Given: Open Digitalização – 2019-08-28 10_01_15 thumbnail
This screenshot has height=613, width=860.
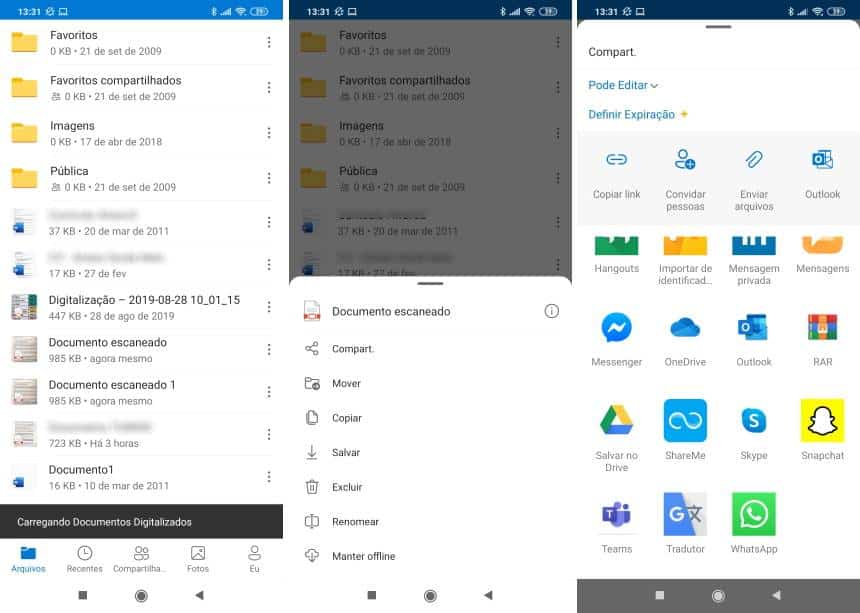Looking at the screenshot, I should (24, 307).
